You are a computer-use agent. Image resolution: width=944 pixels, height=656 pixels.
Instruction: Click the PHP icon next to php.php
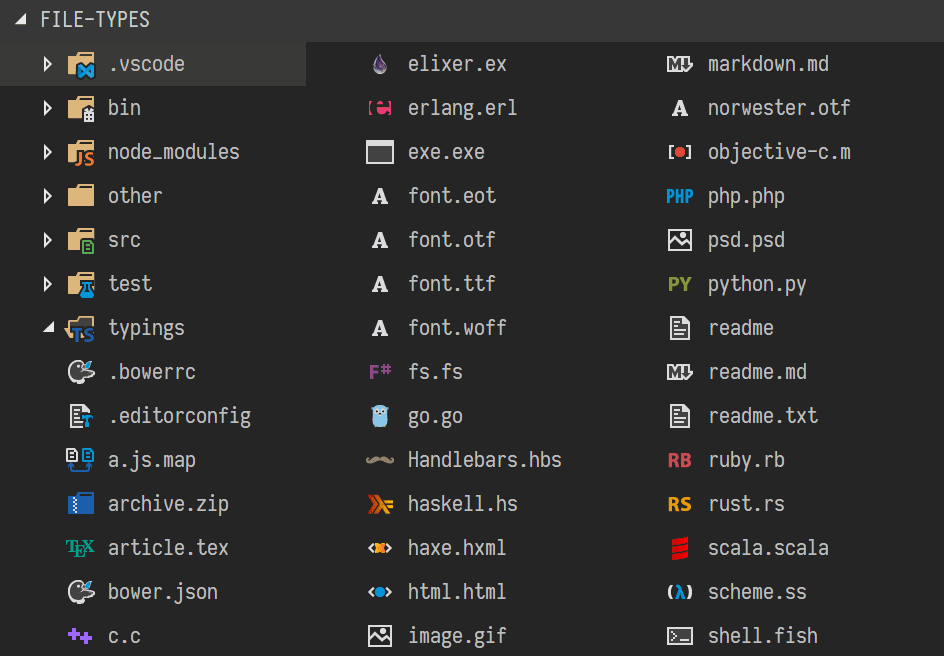coord(680,195)
